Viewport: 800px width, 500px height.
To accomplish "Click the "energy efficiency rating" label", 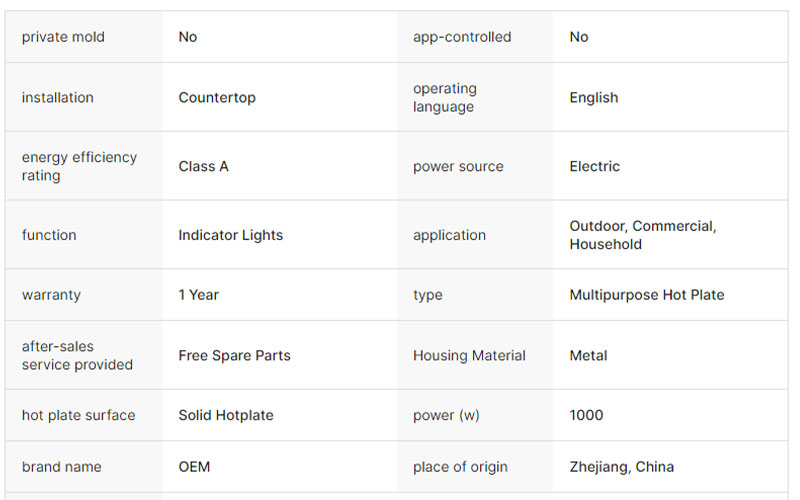I will tap(79, 166).
